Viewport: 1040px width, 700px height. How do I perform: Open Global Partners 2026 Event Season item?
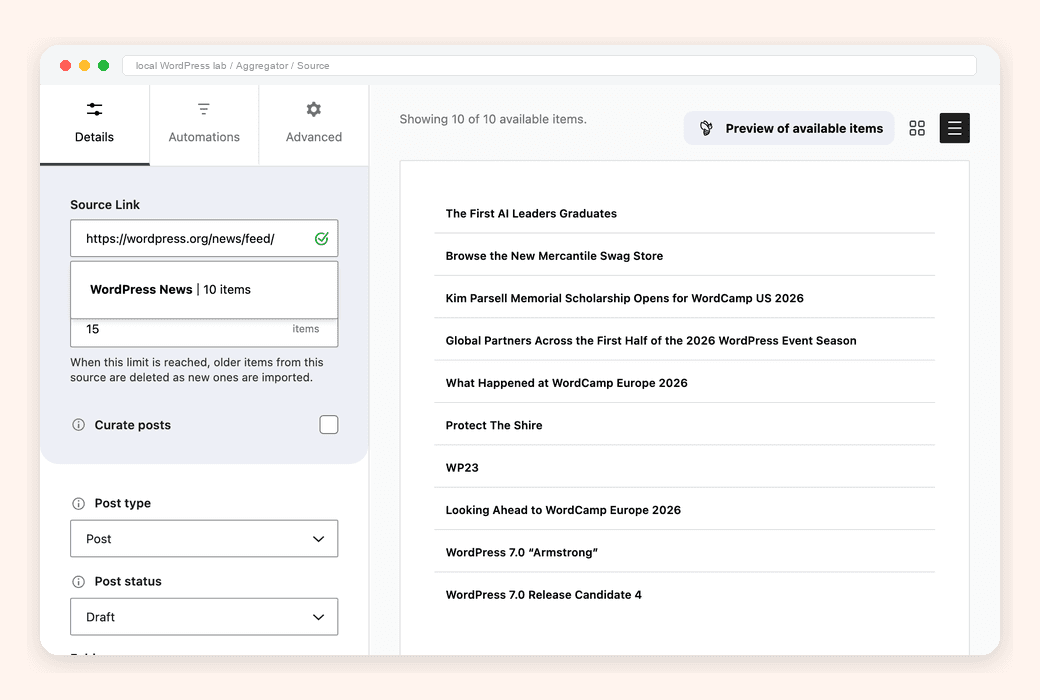click(684, 341)
